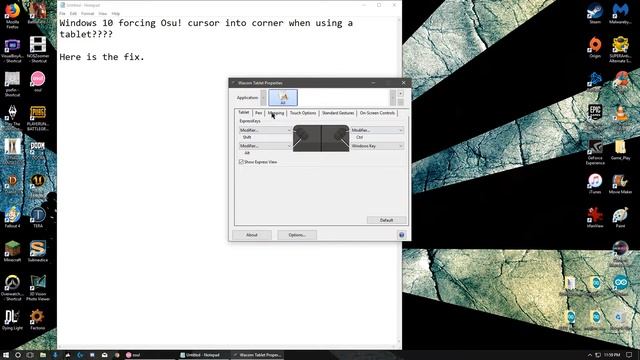The width and height of the screenshot is (640, 360).
Task: Launch Subnautica from the desktop
Action: pyautogui.click(x=38, y=251)
